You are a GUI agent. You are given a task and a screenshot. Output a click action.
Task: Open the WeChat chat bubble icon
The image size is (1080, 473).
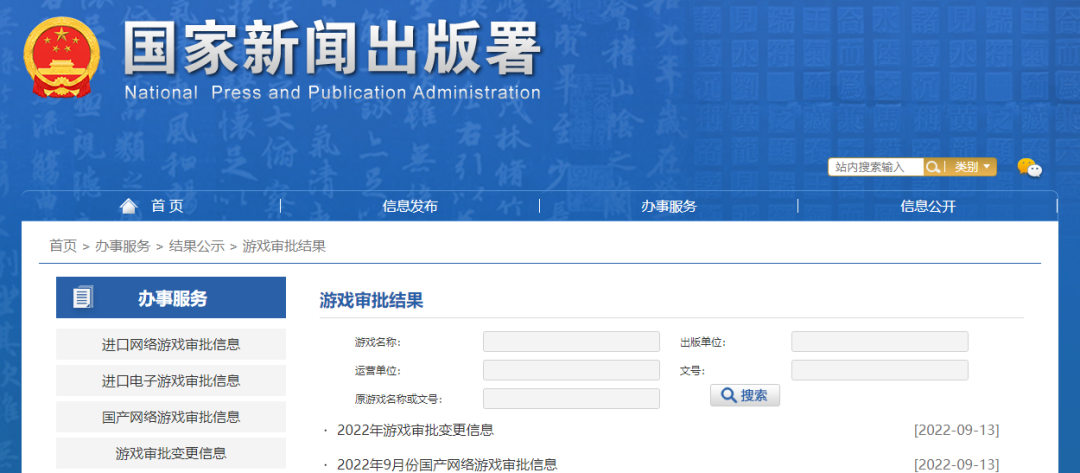click(x=1029, y=168)
